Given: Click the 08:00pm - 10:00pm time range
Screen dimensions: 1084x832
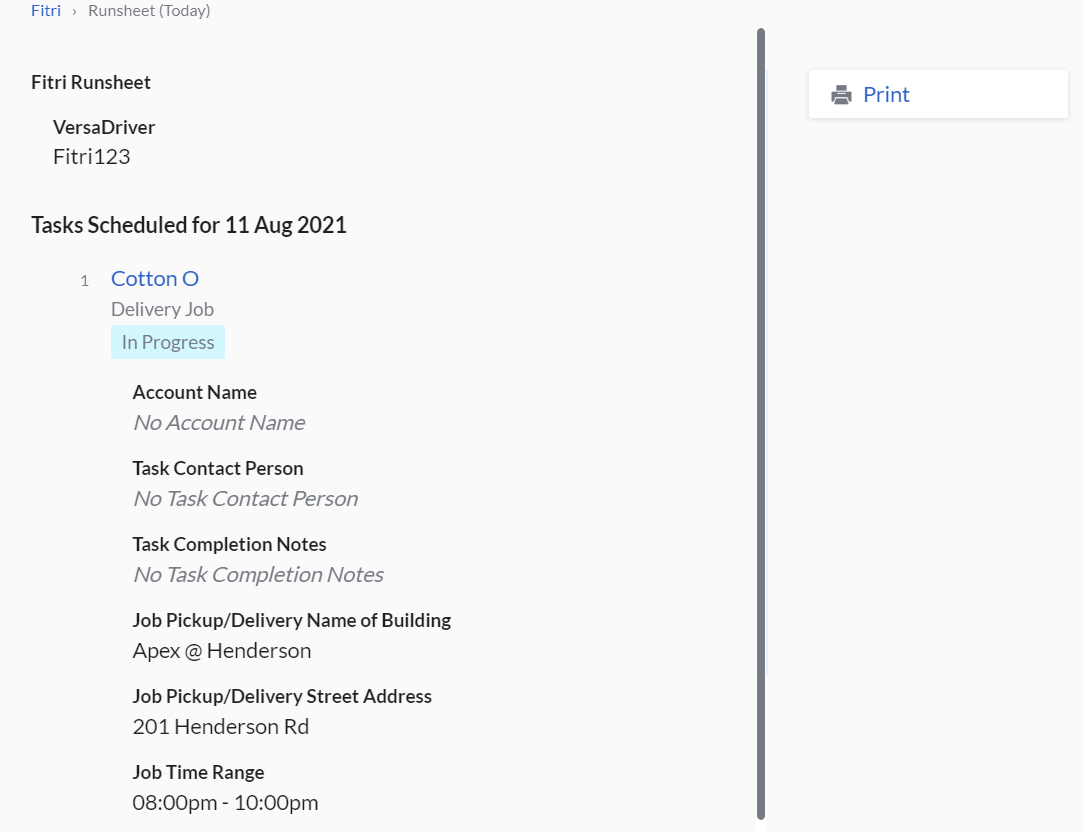Looking at the screenshot, I should (x=225, y=803).
